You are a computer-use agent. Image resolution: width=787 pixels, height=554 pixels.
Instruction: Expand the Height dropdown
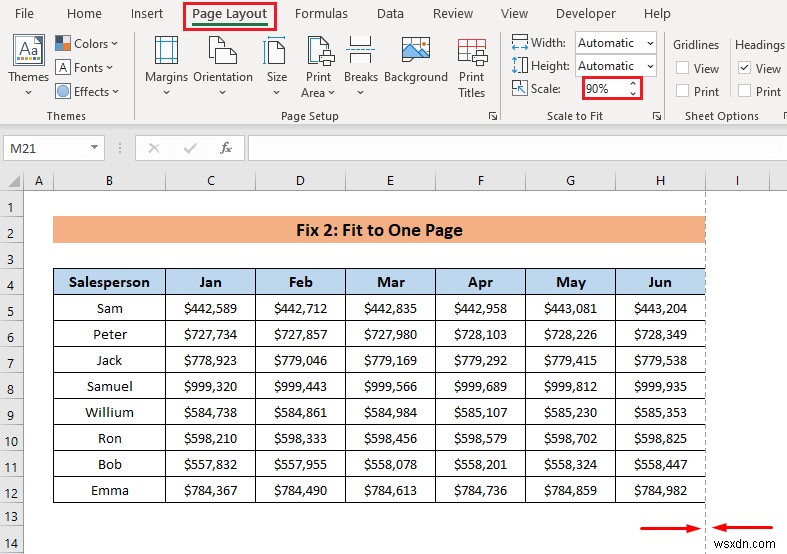pos(649,66)
